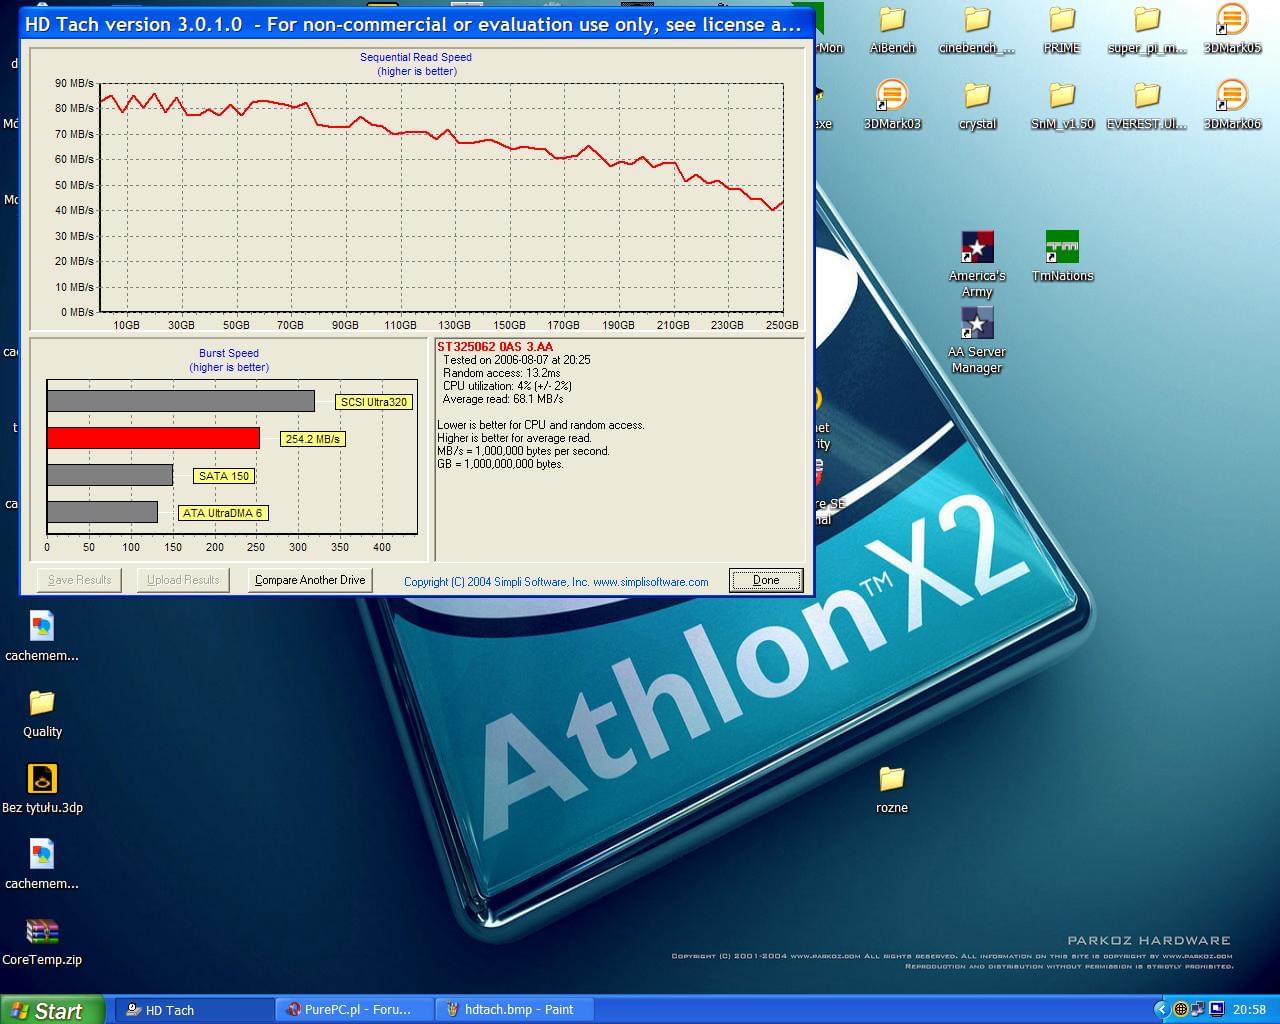Image resolution: width=1280 pixels, height=1024 pixels.
Task: Click the globe icon in system tray
Action: pos(1181,1009)
